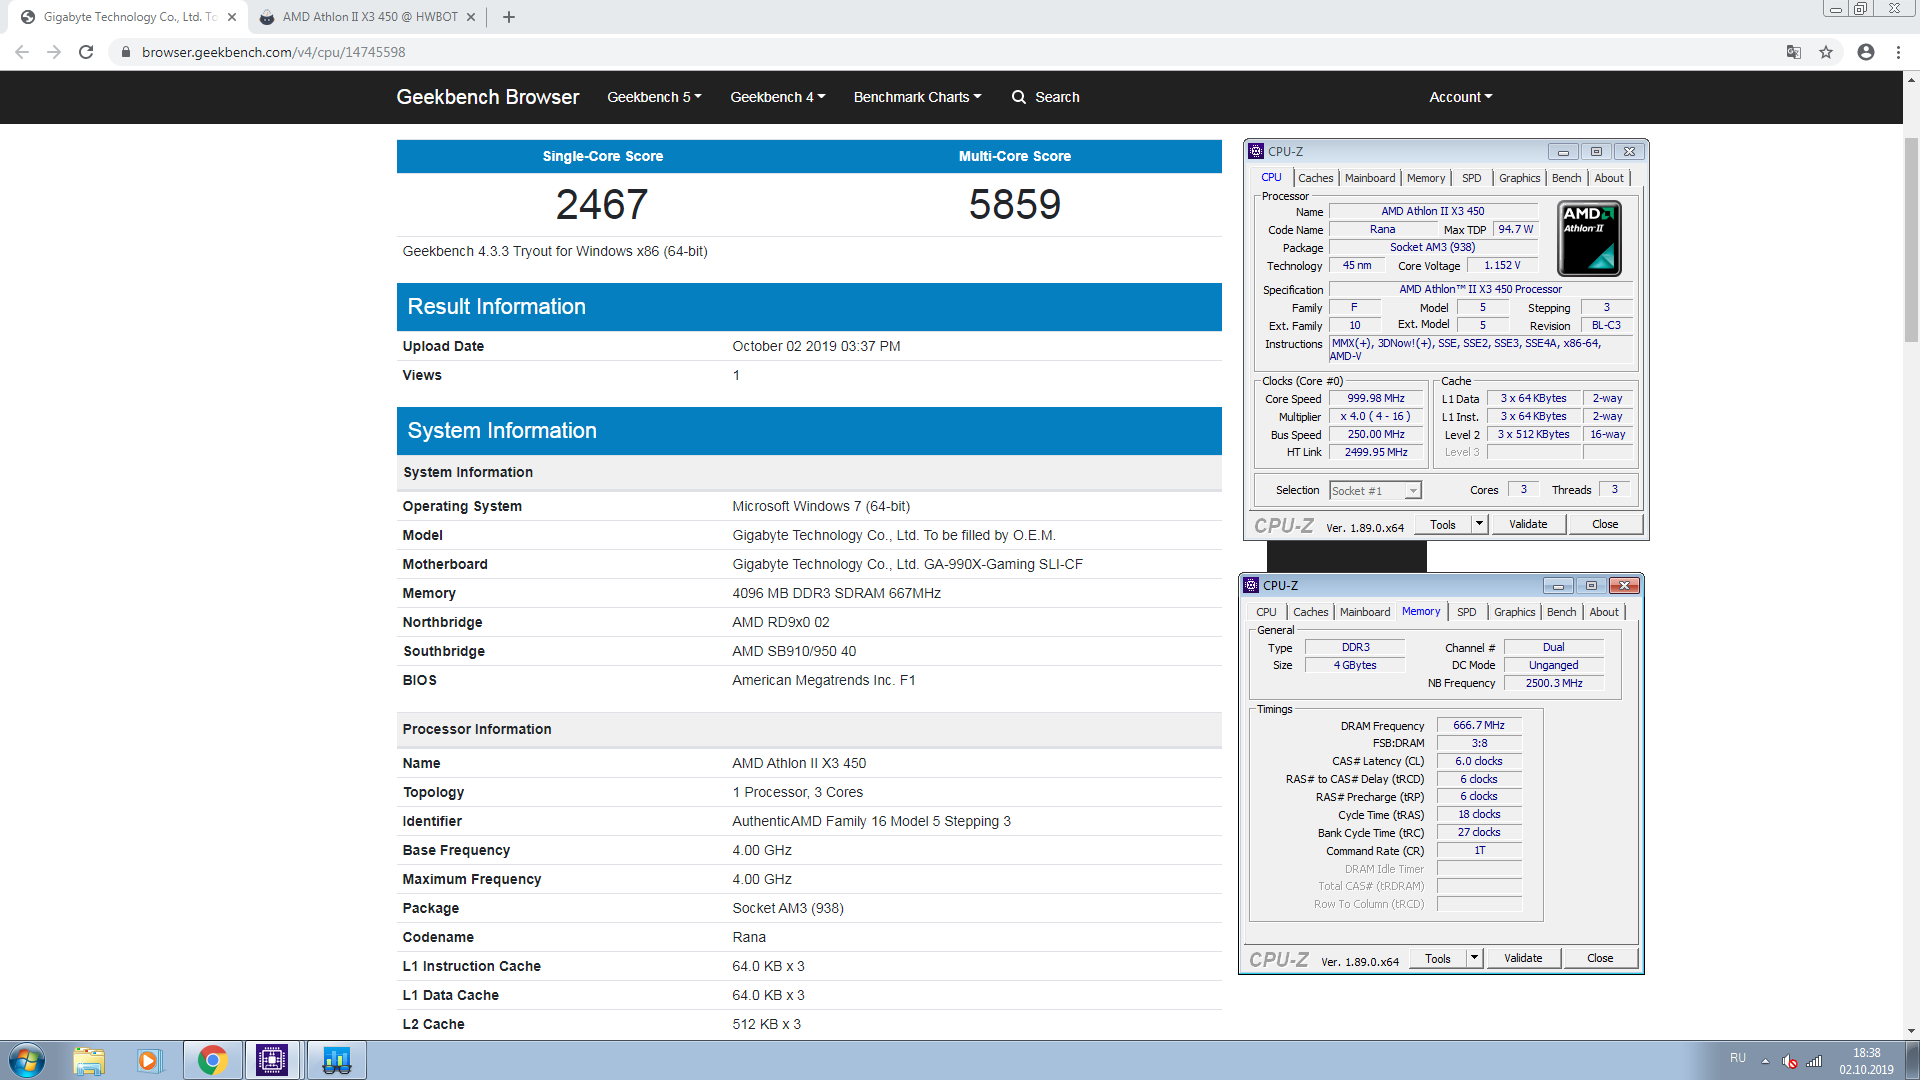Click the browser forward arrow

pos(54,52)
